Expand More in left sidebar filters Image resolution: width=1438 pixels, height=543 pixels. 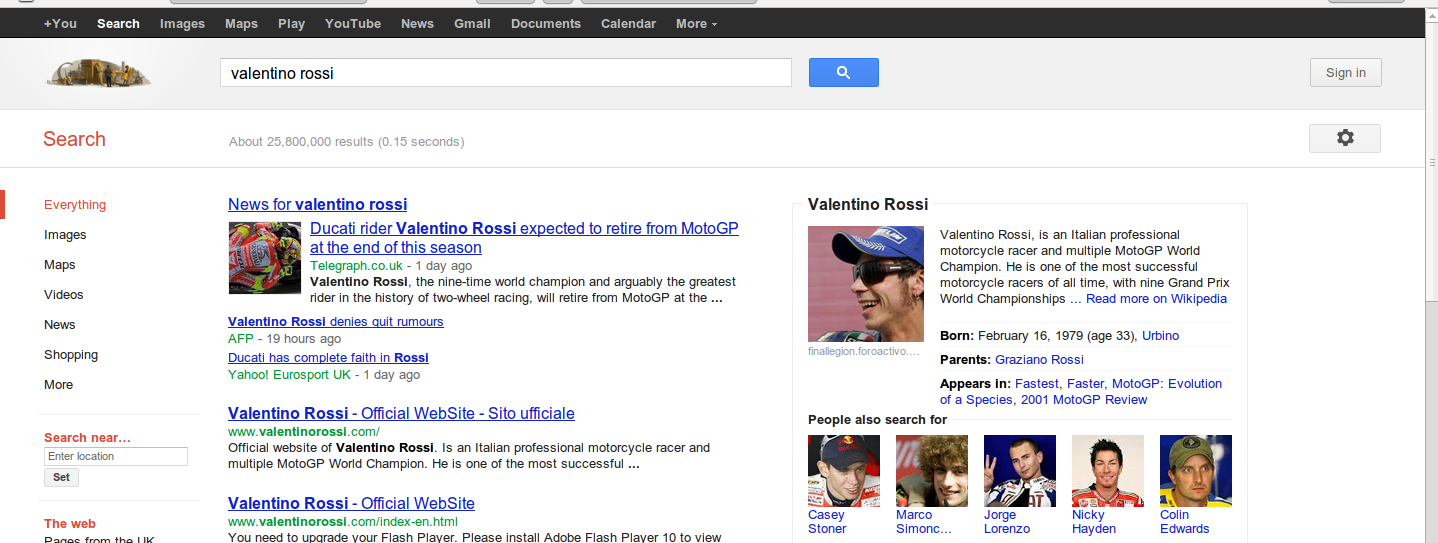point(58,385)
